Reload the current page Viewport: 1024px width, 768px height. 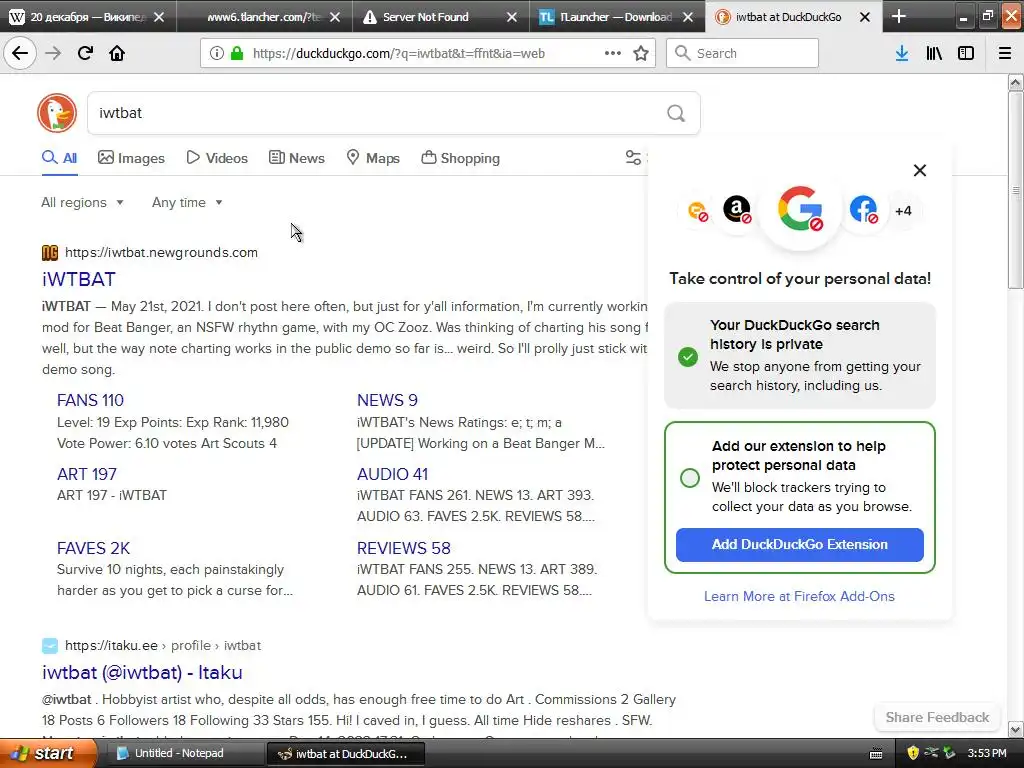pyautogui.click(x=85, y=54)
